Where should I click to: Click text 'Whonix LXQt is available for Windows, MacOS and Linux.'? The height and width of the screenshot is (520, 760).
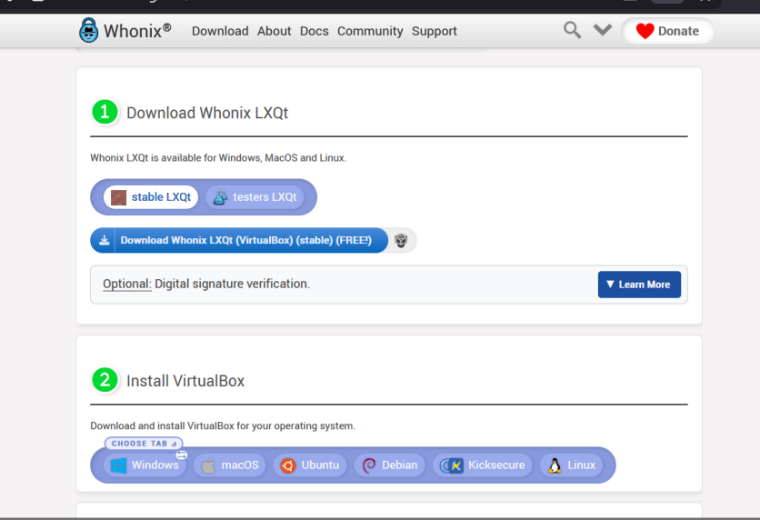[218, 158]
